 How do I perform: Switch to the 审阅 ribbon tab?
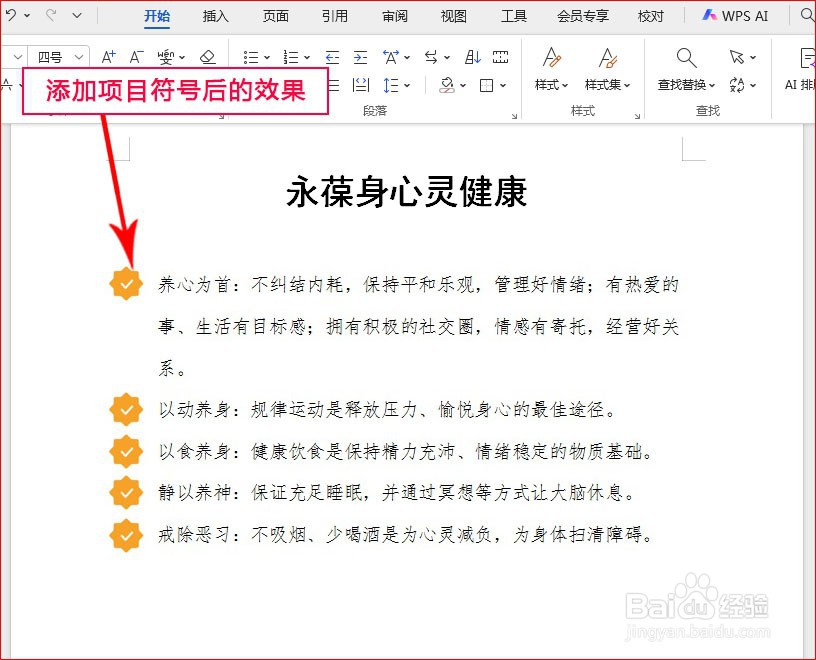394,16
